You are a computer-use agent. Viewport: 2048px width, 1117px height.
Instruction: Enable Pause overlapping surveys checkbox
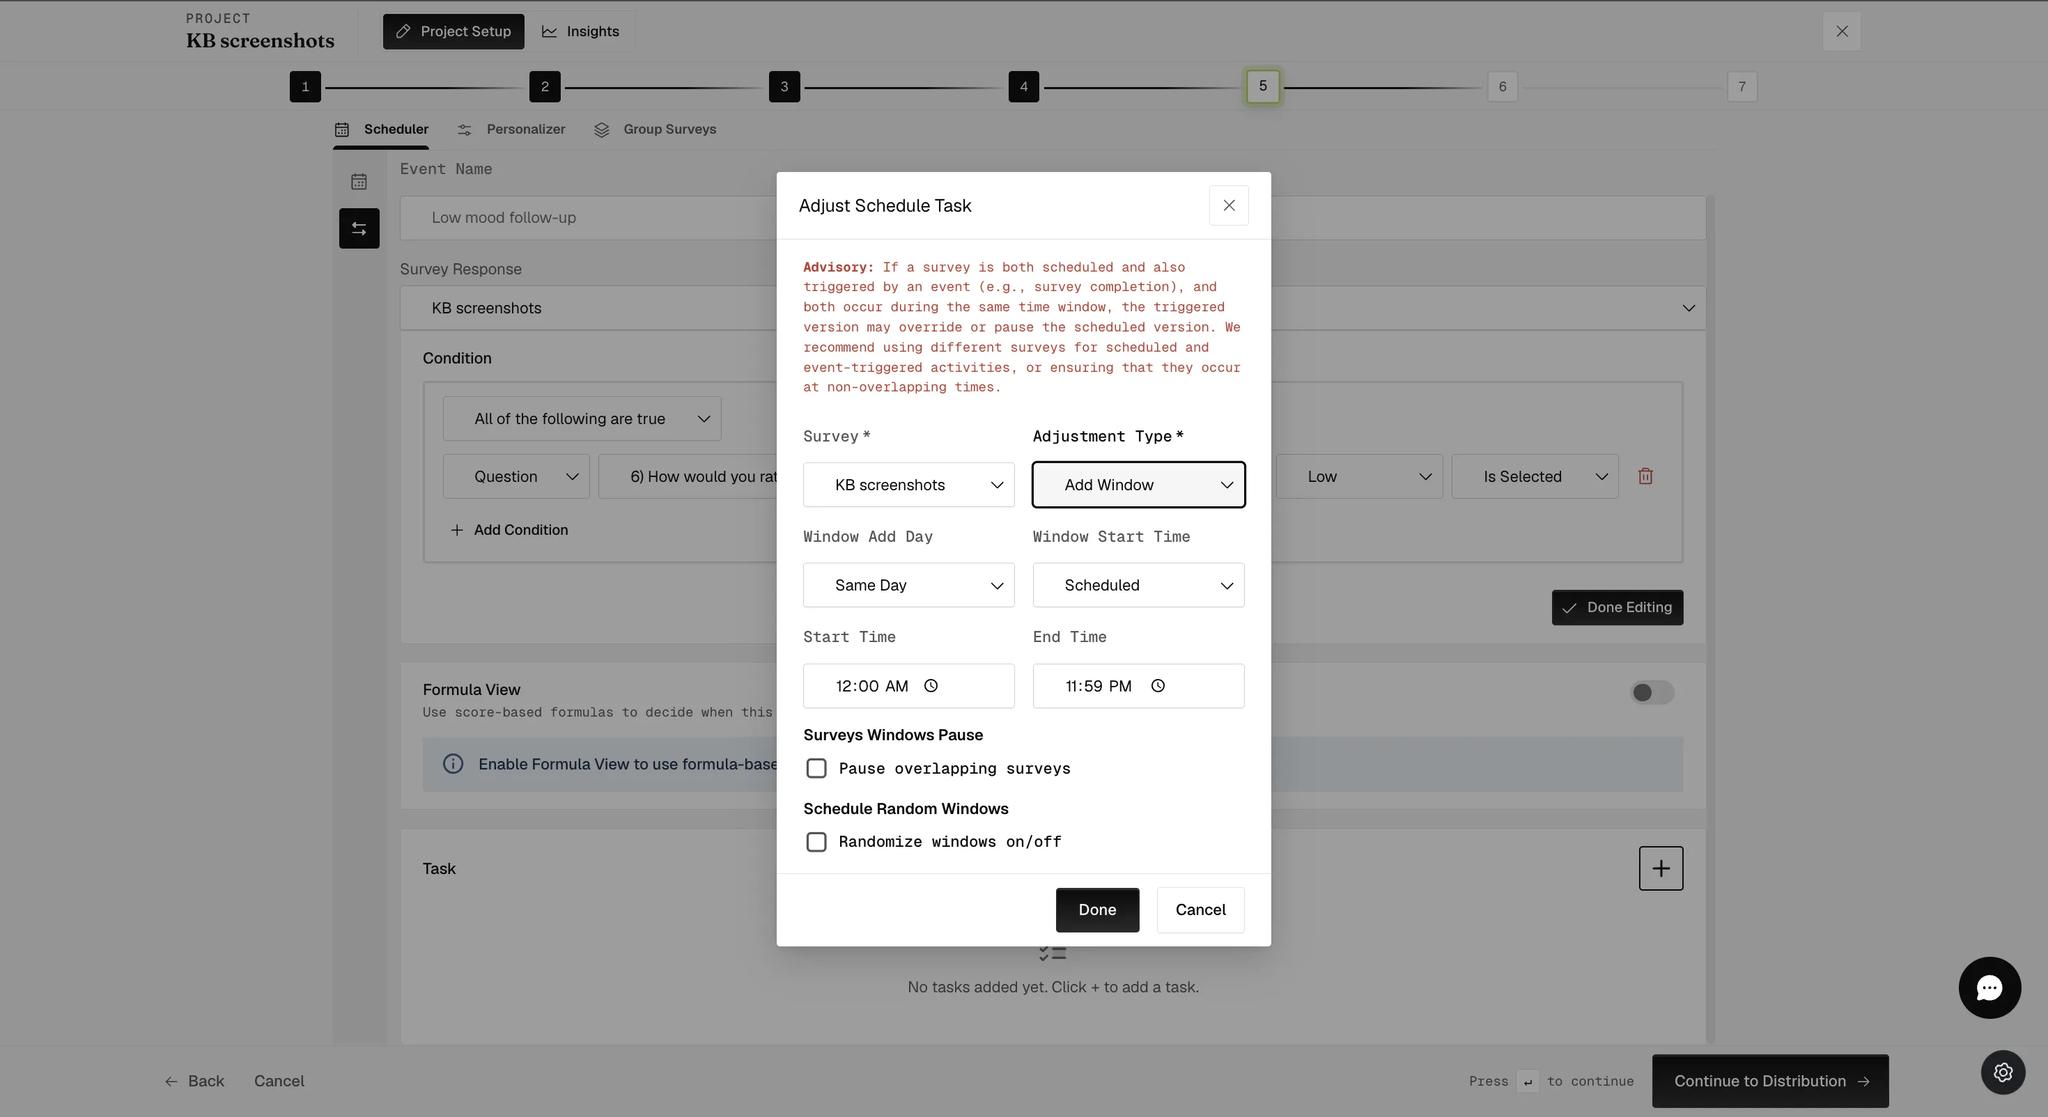point(816,768)
